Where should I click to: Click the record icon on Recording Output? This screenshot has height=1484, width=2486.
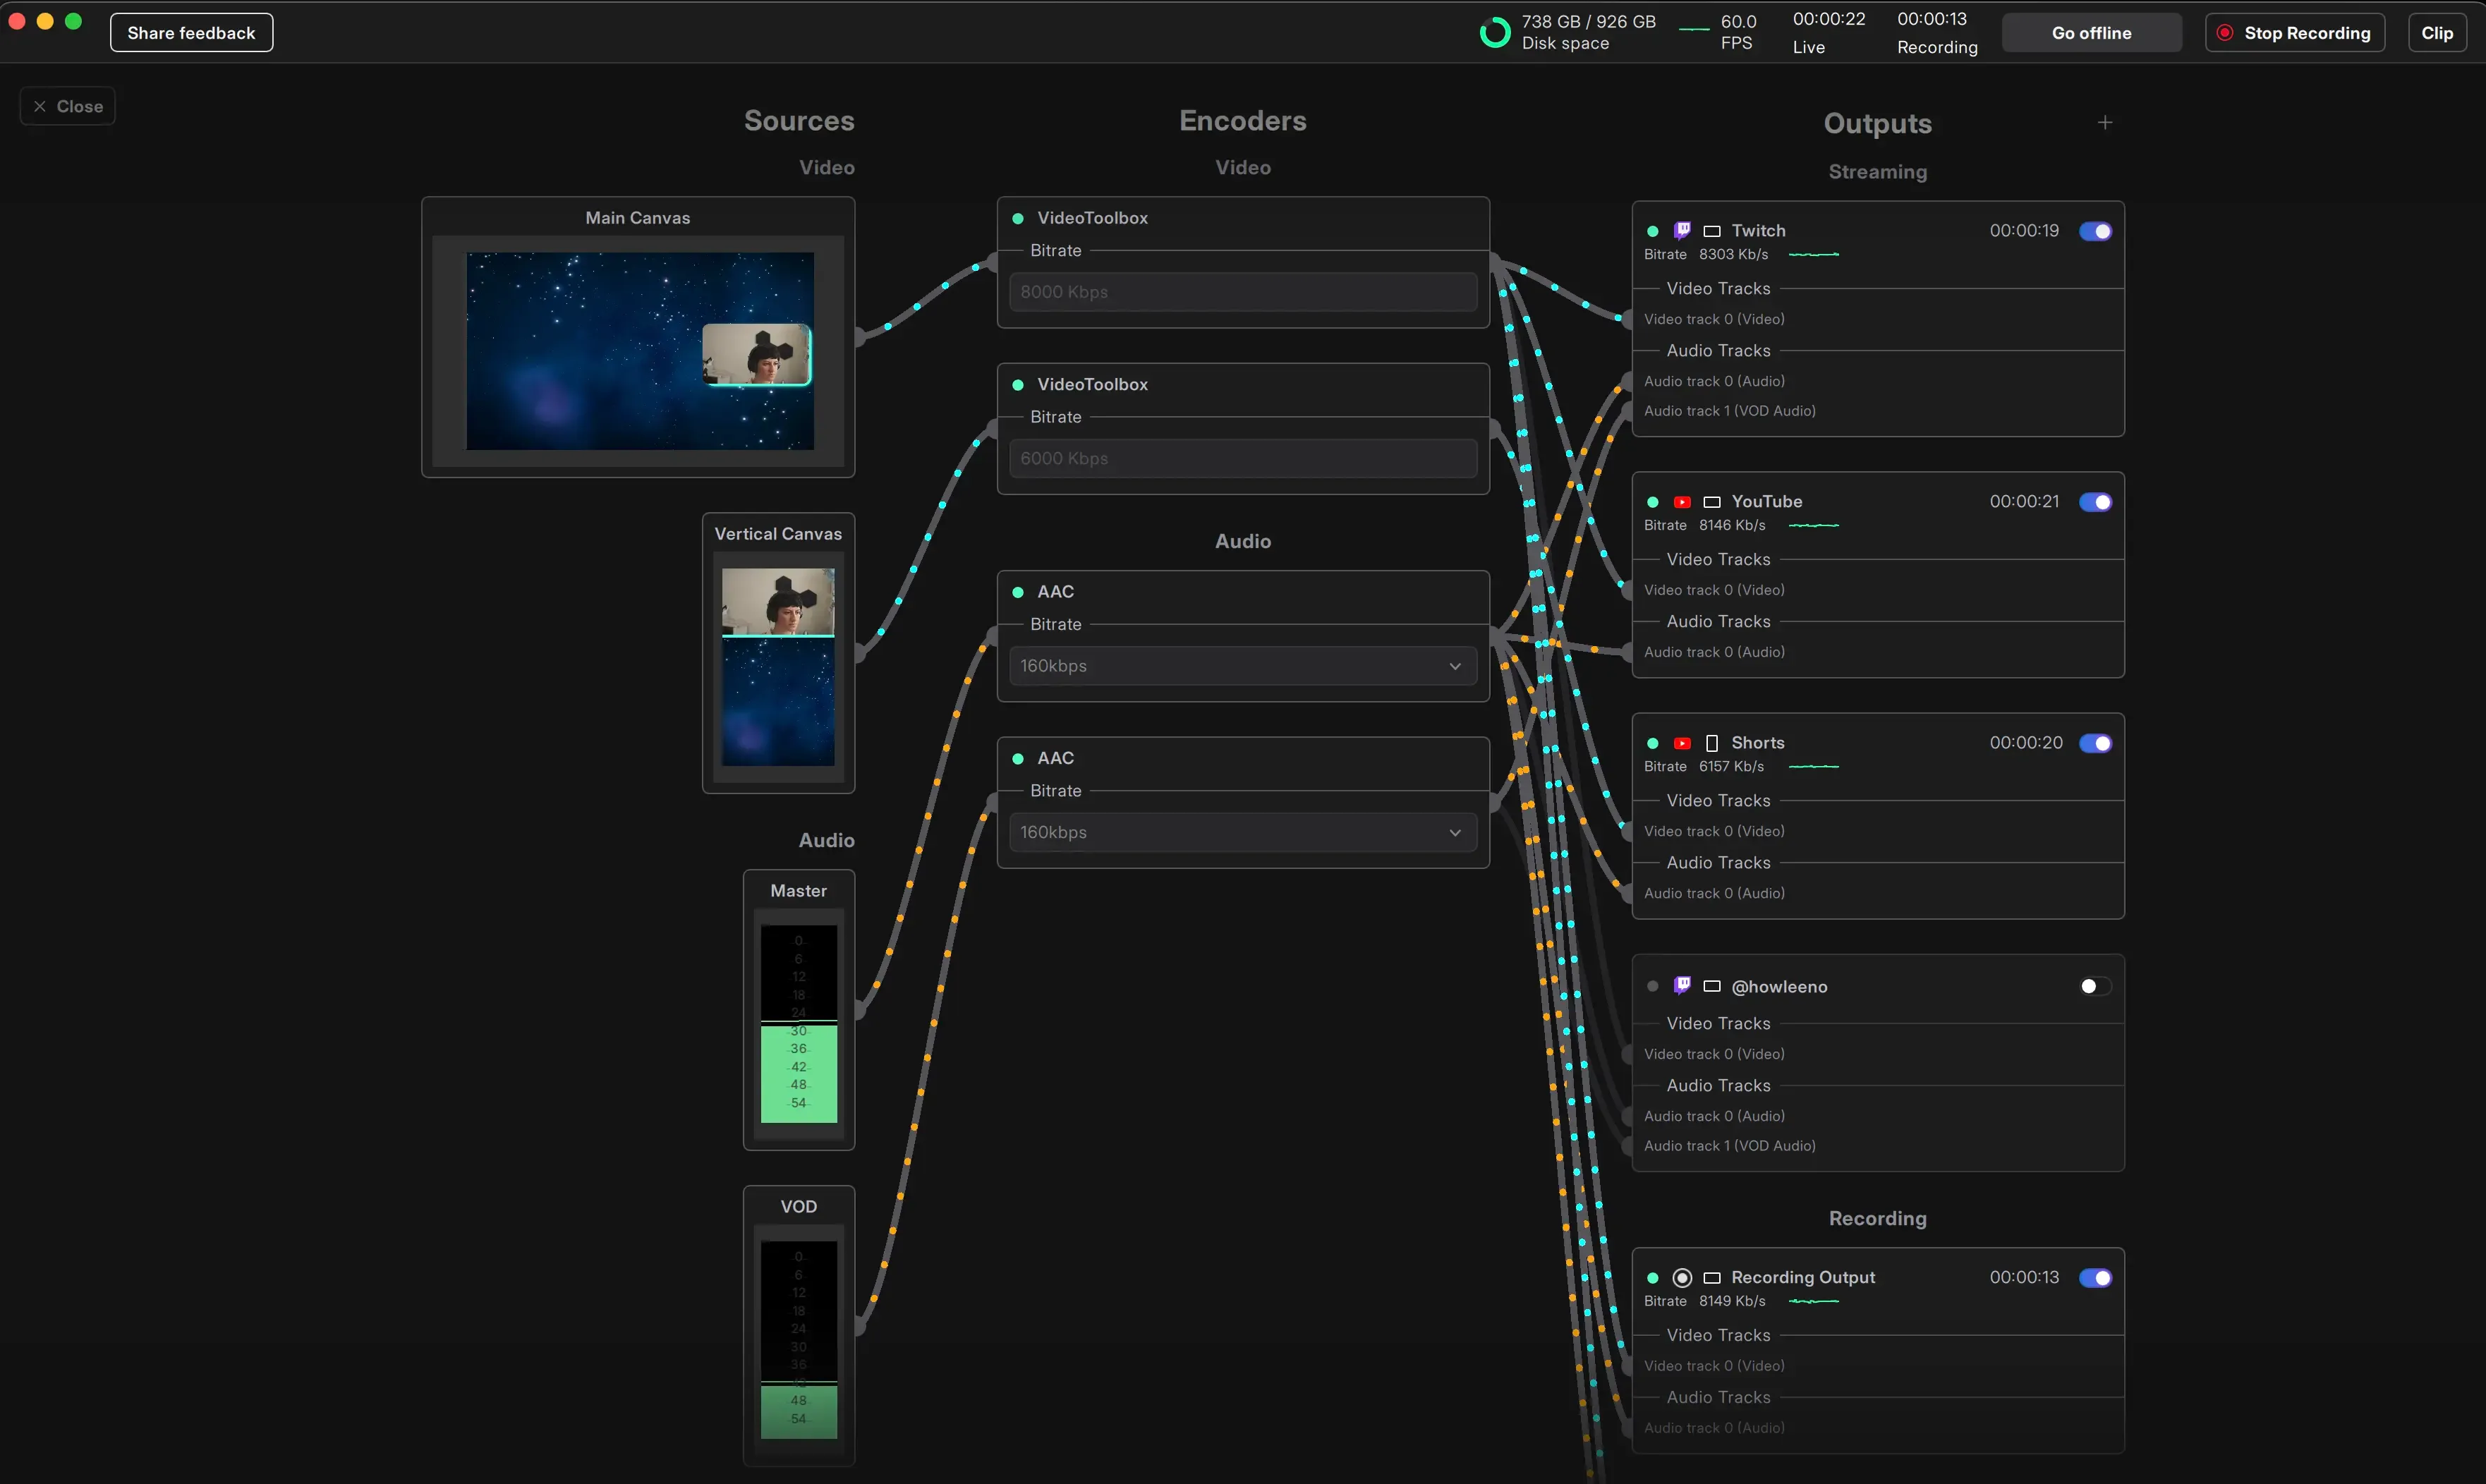click(1682, 1277)
